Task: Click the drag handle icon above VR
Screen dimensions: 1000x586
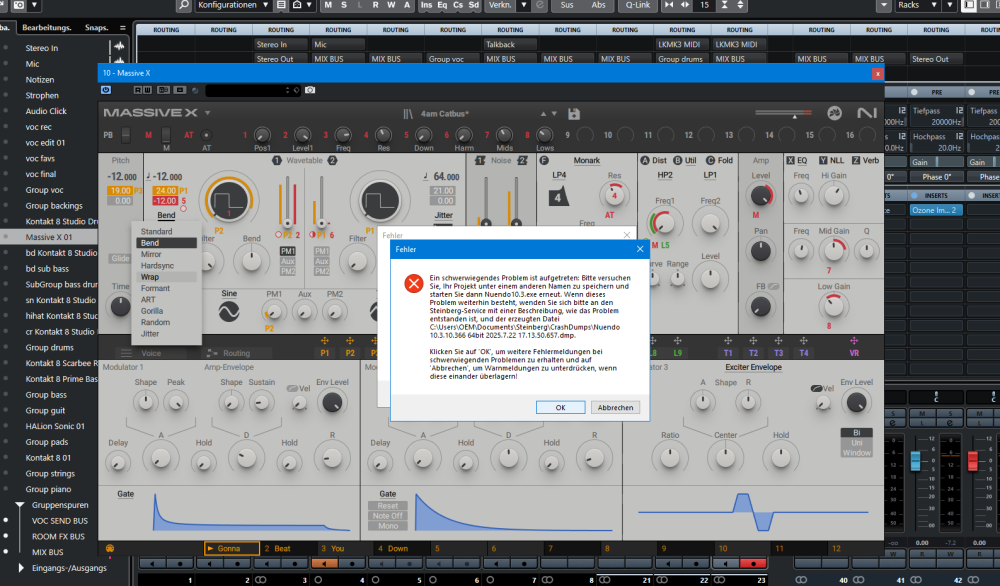Action: pyautogui.click(x=854, y=341)
